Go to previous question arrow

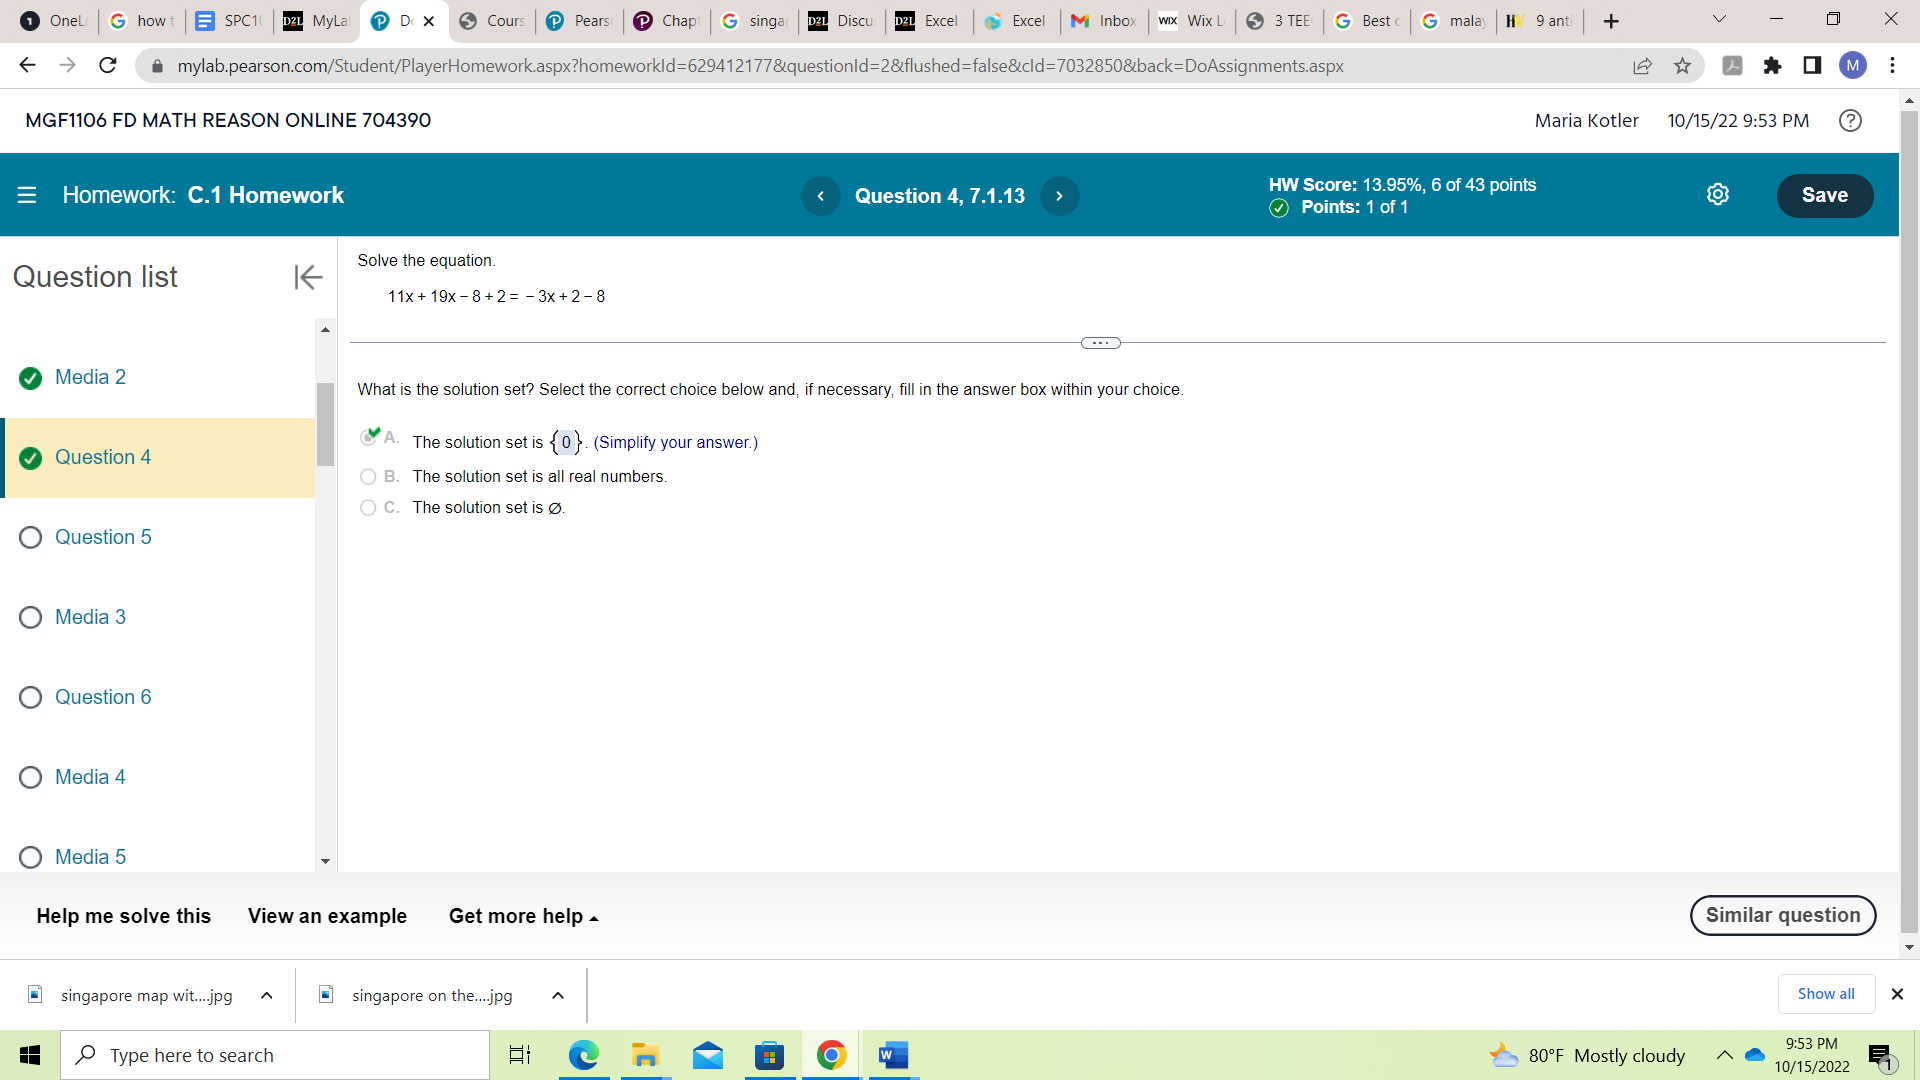(820, 196)
